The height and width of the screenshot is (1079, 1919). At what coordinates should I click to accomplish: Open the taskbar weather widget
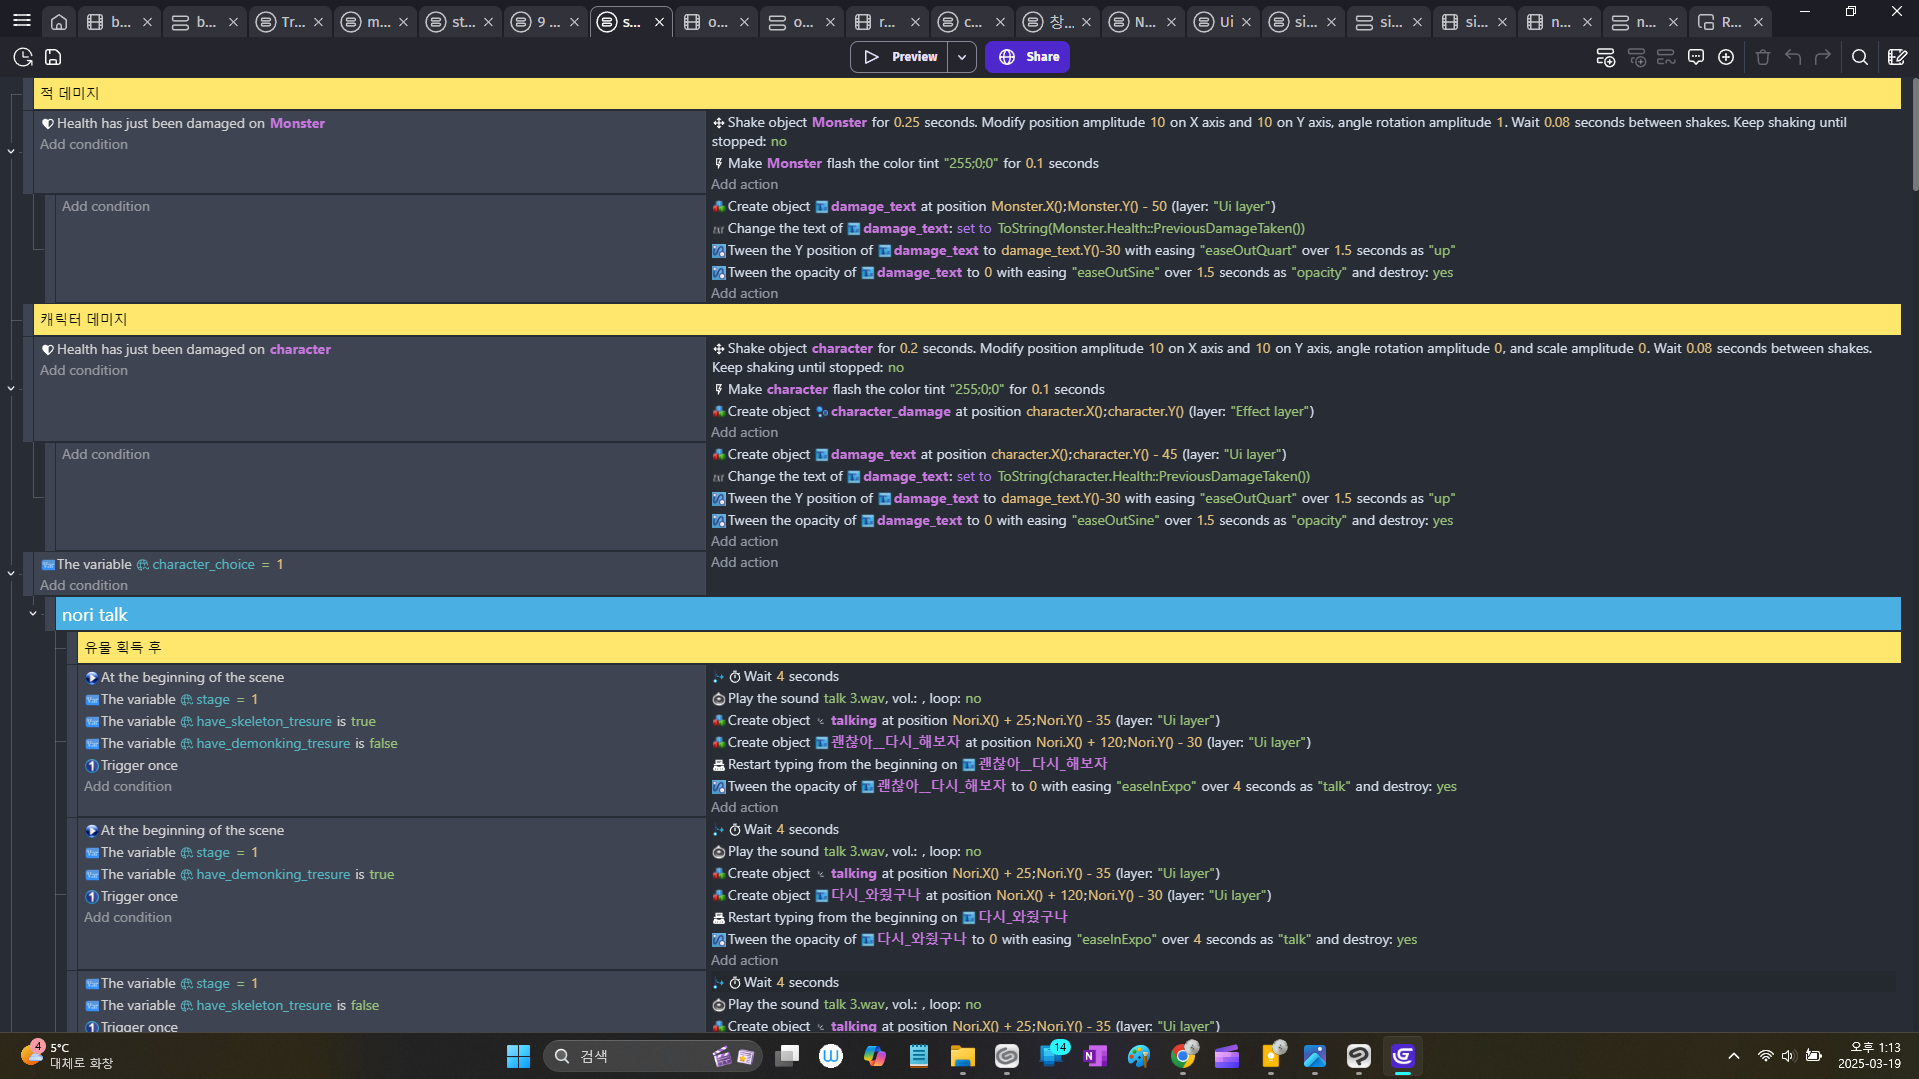[65, 1055]
